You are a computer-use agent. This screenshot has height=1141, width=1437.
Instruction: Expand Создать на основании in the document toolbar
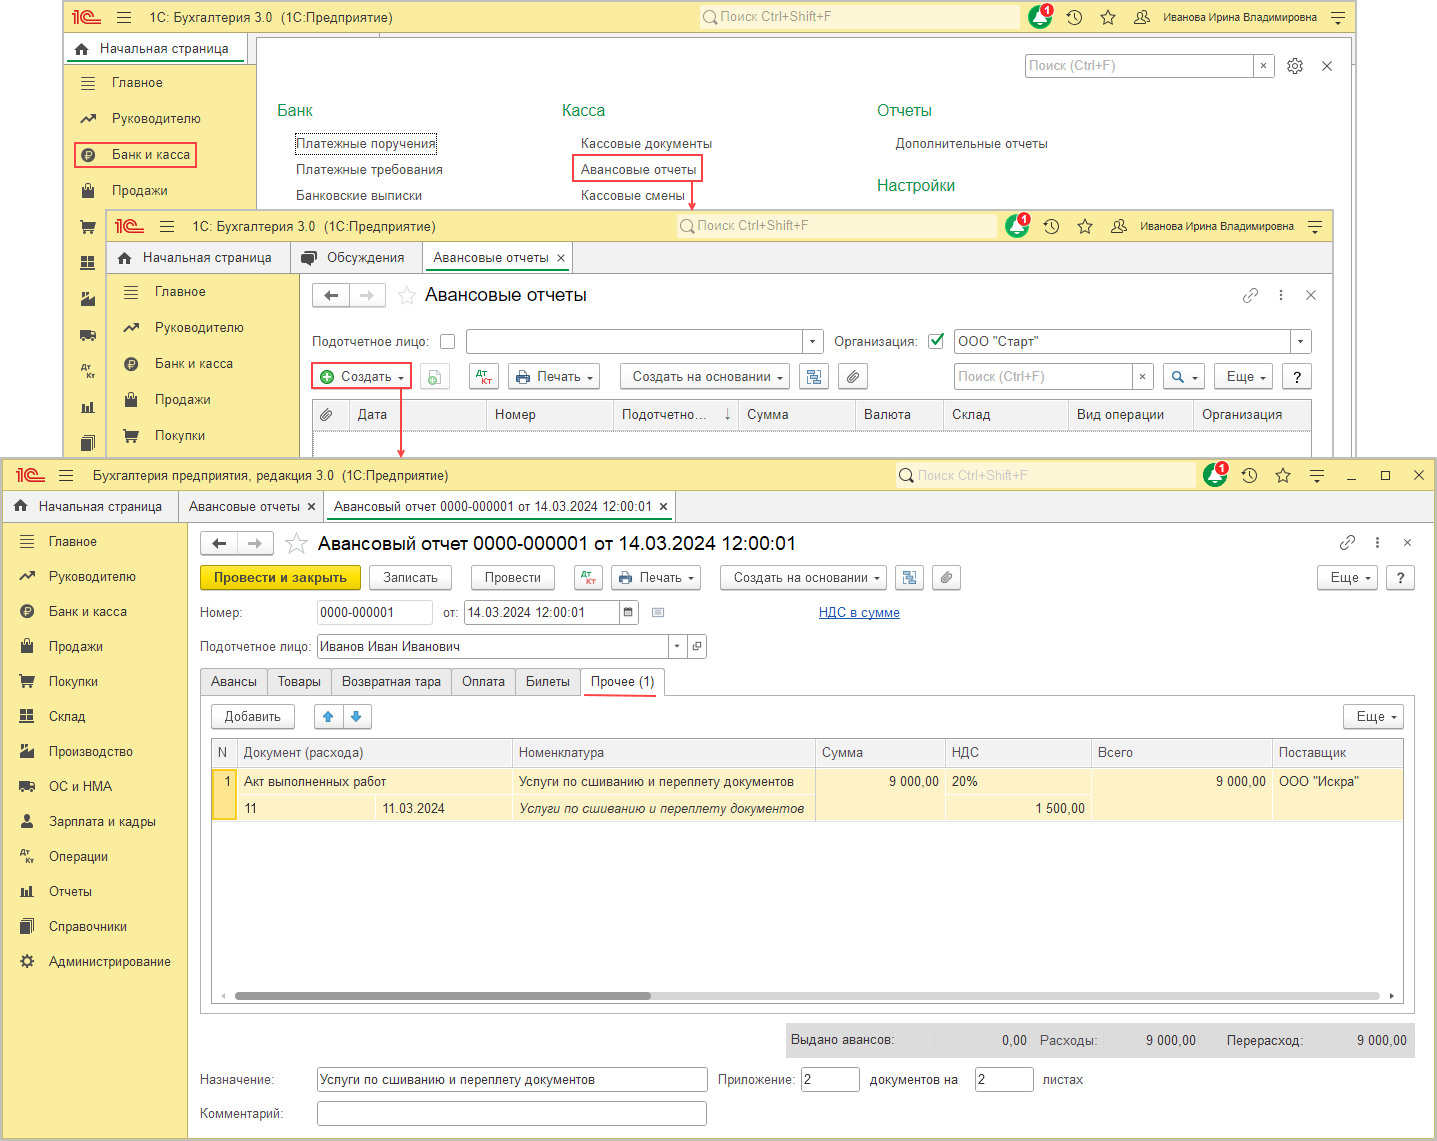(x=805, y=577)
